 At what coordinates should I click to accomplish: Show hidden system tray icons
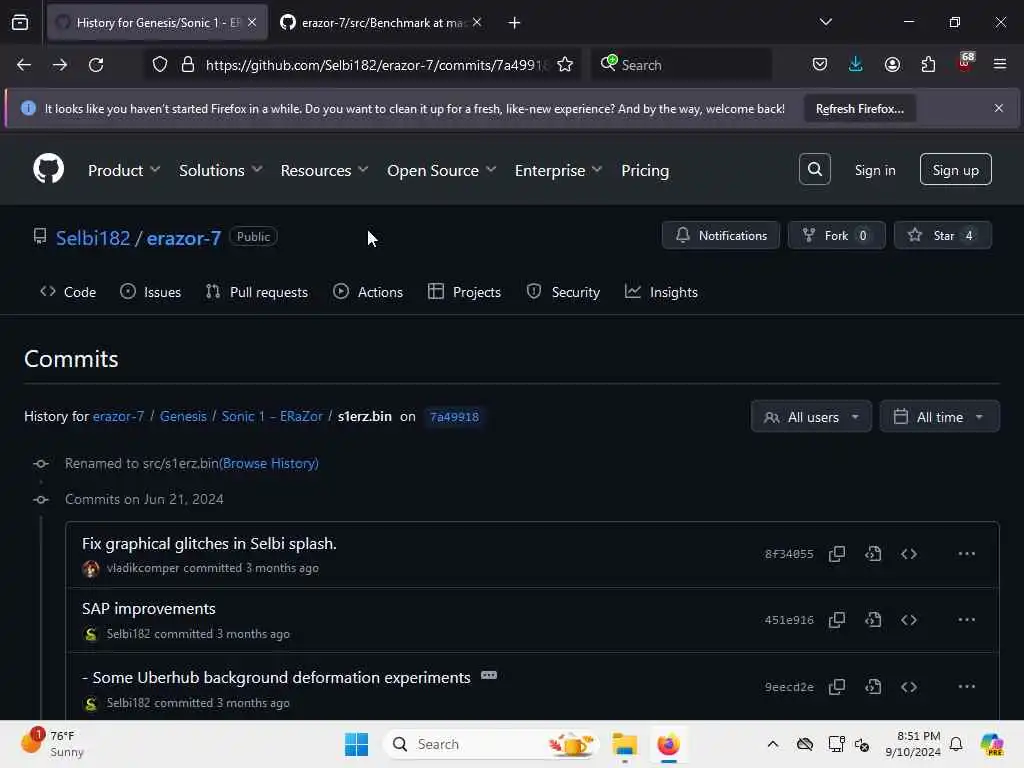coord(773,744)
